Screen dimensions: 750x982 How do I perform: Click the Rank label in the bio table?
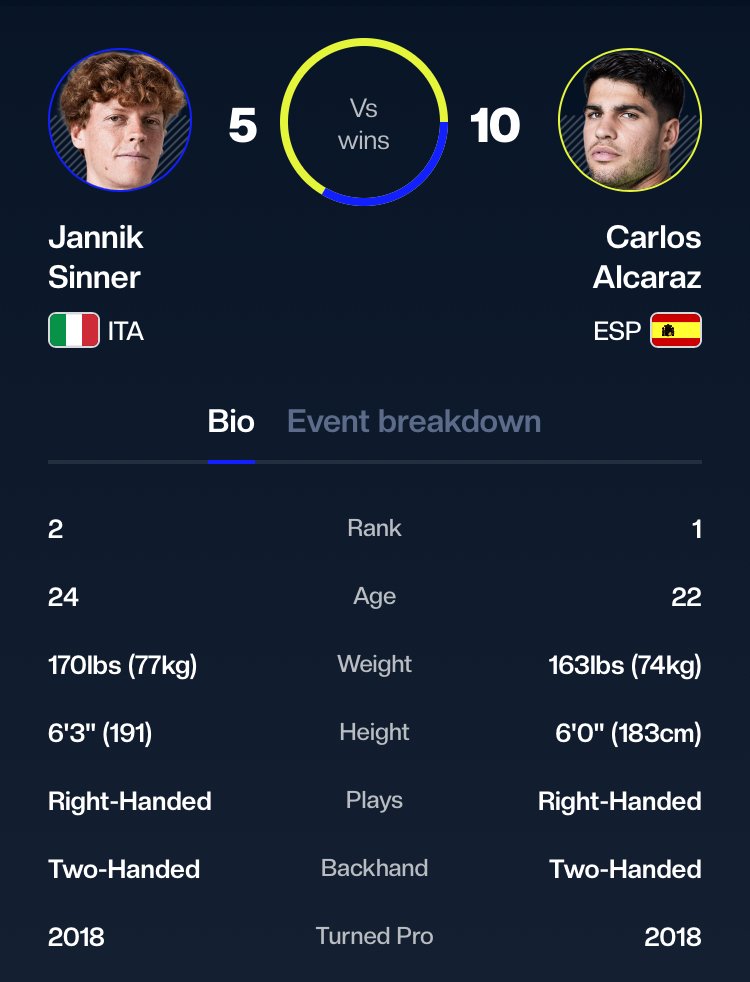[x=374, y=528]
